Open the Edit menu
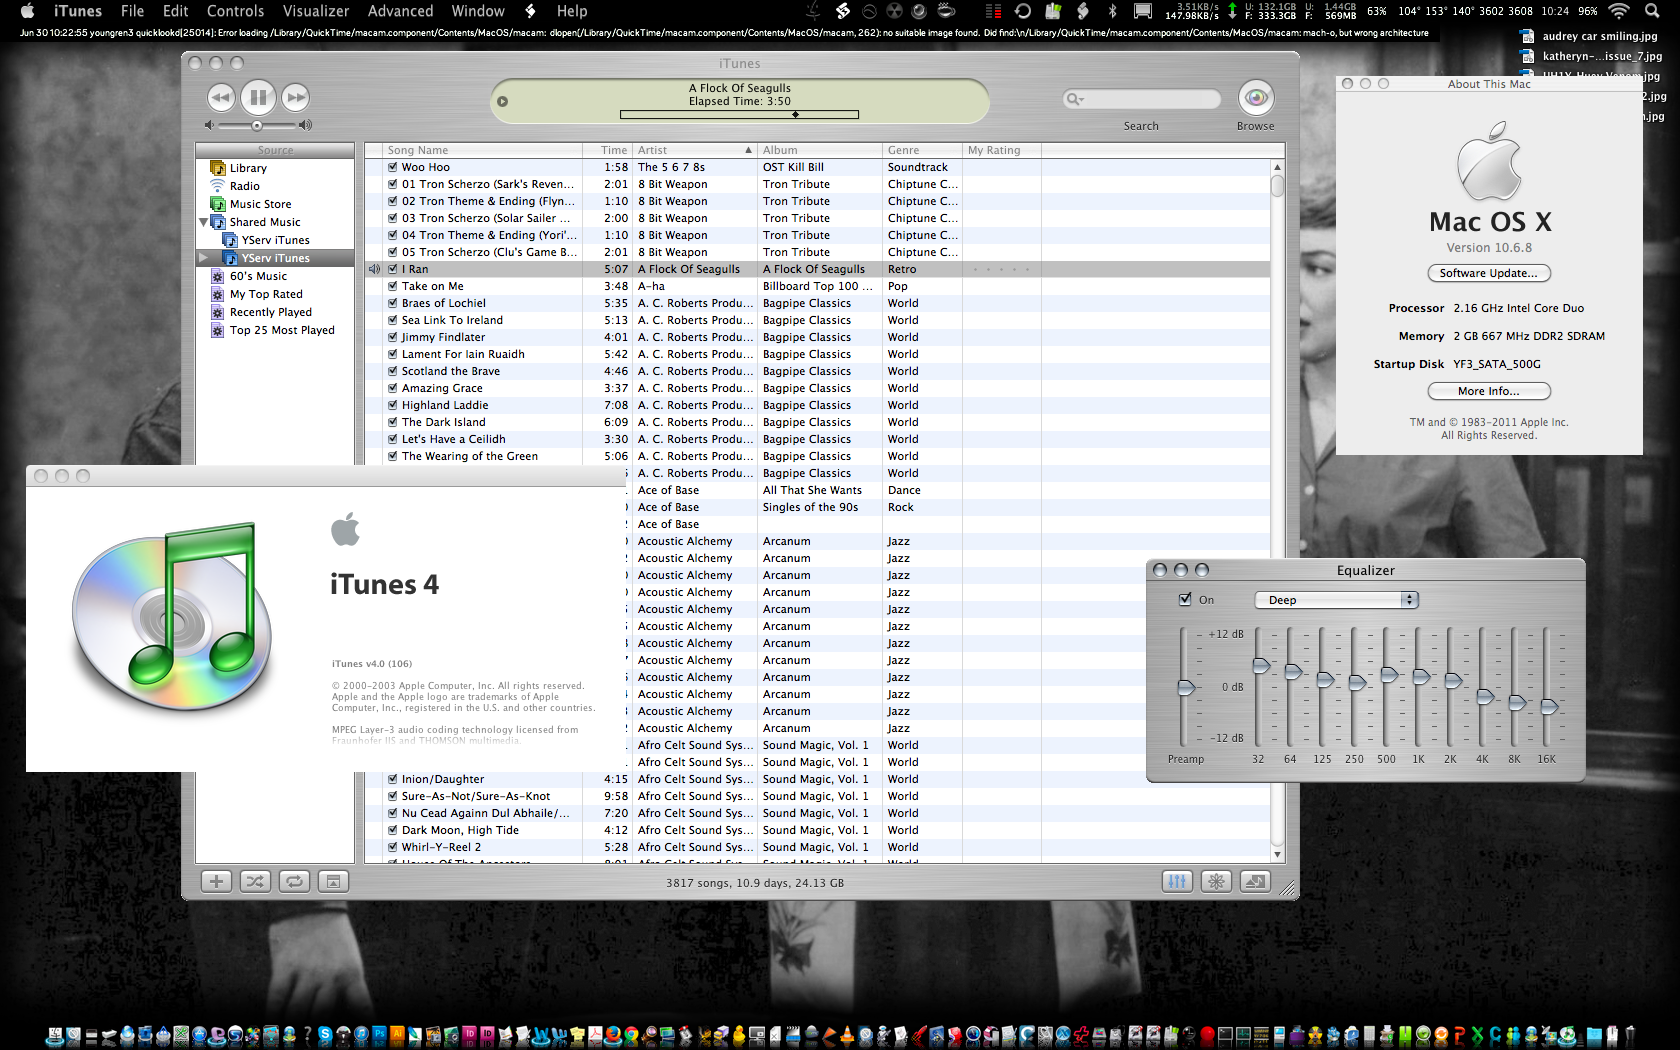This screenshot has height=1050, width=1680. coord(176,11)
